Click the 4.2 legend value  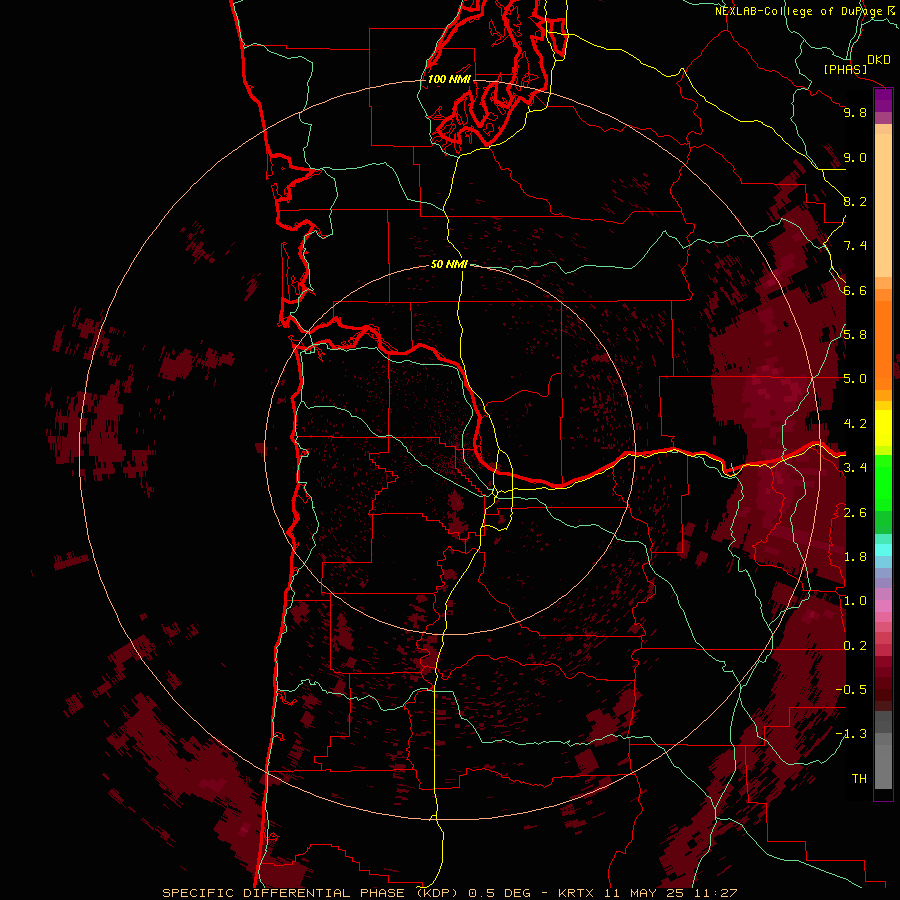pyautogui.click(x=855, y=424)
